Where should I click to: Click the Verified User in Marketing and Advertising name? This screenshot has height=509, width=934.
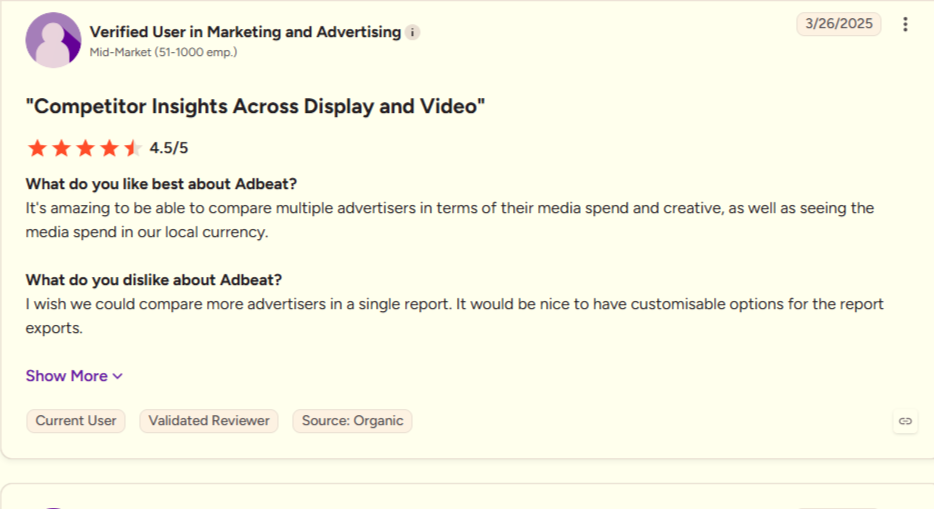point(245,32)
